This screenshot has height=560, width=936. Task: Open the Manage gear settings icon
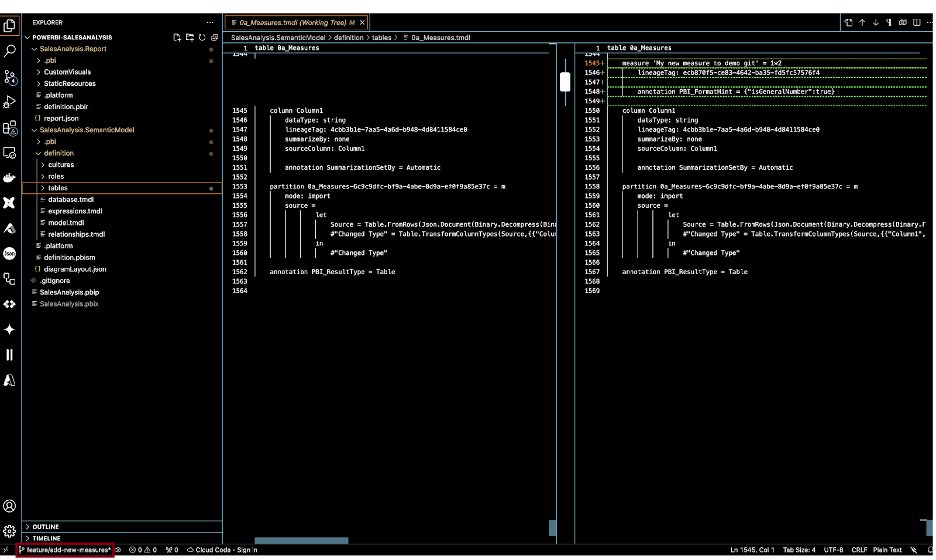[10, 531]
